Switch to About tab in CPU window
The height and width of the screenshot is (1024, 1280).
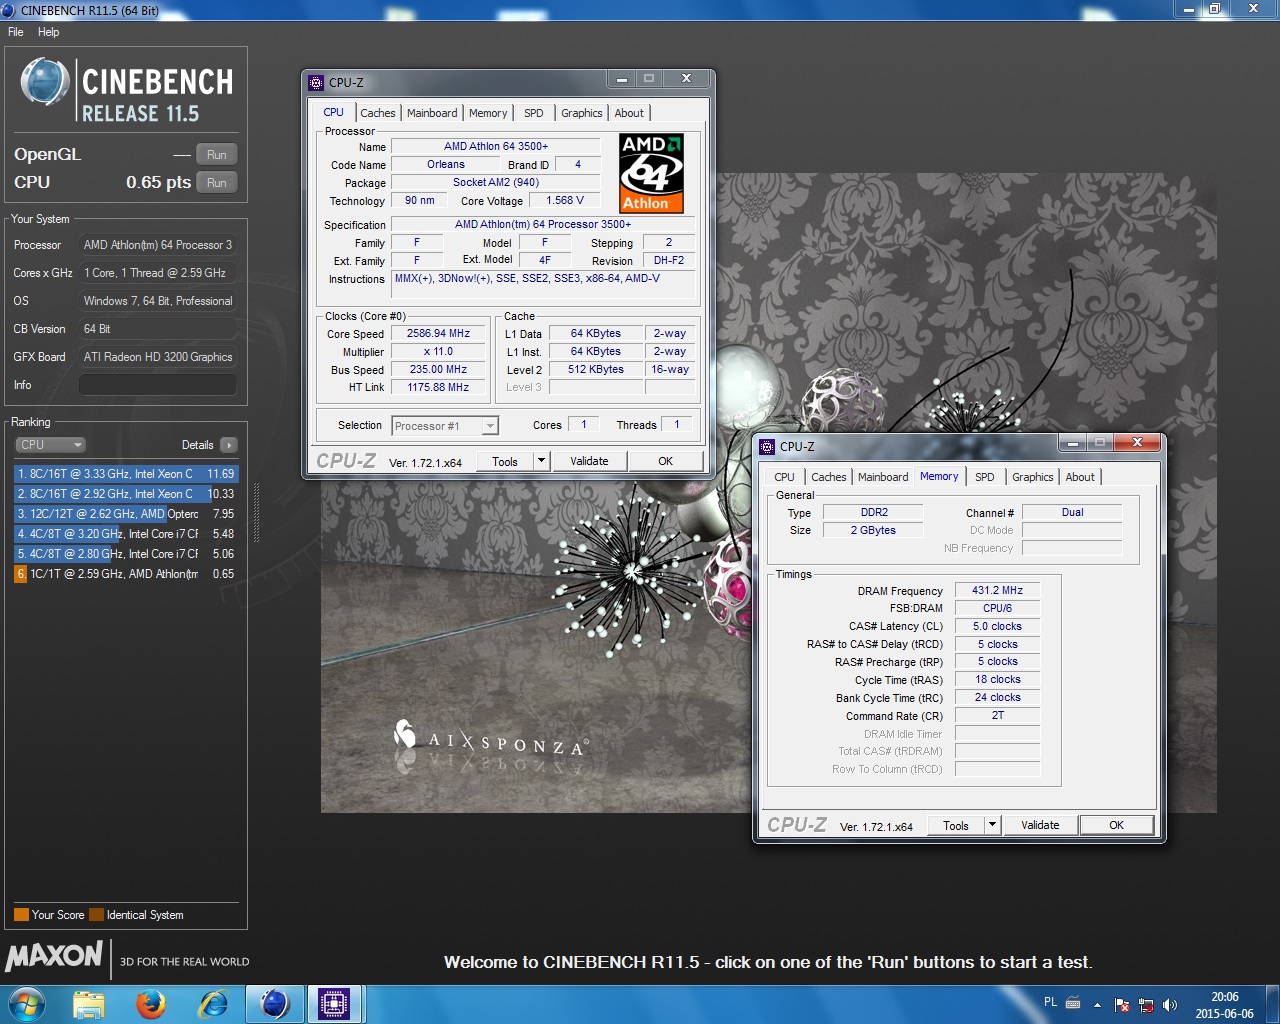629,113
